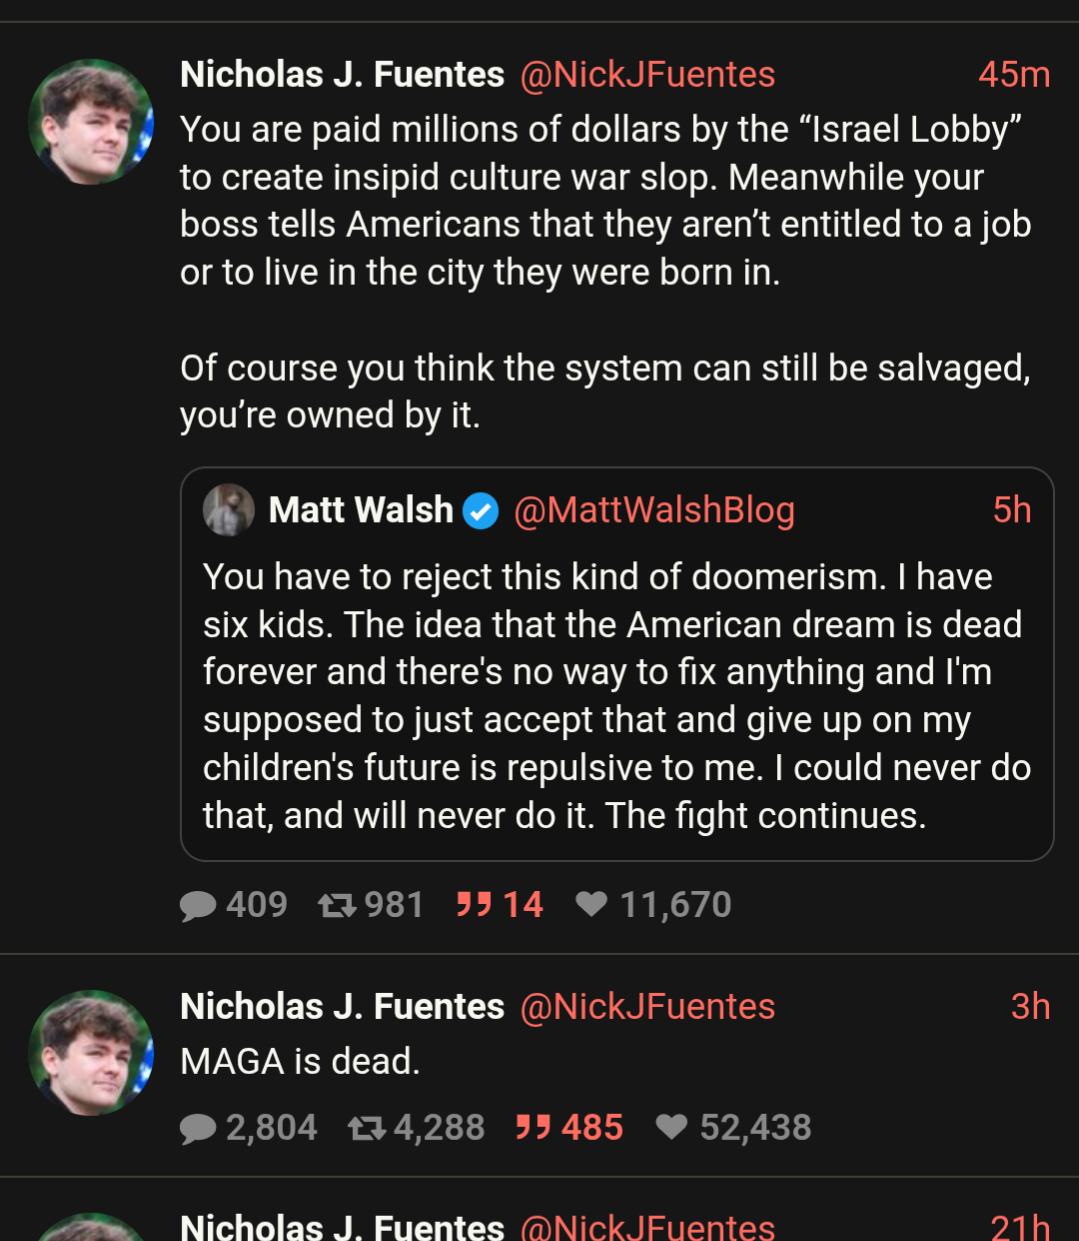This screenshot has width=1079, height=1241.
Task: Click the quote icon showing 14 quotes
Action: [474, 905]
